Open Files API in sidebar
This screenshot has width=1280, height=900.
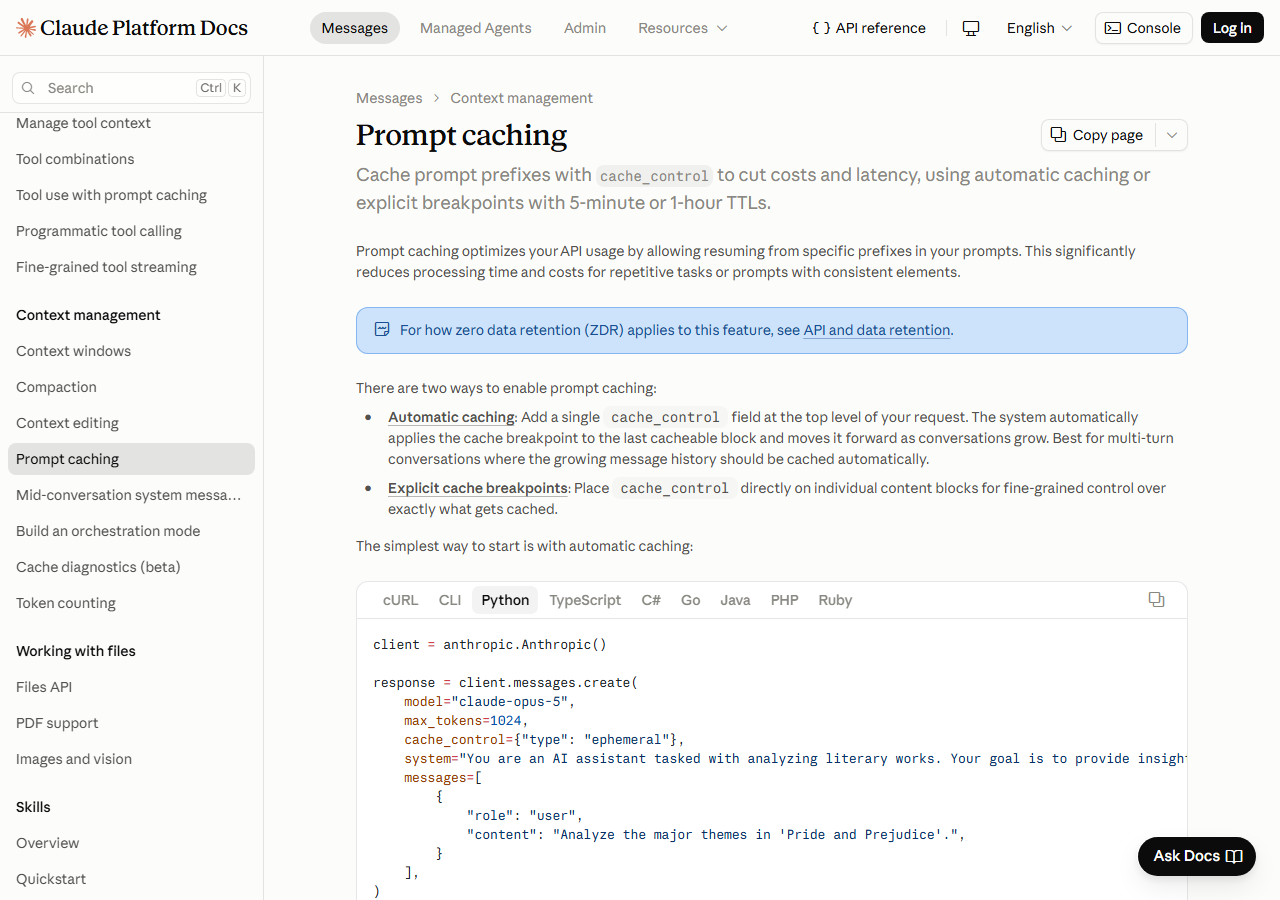131,687
